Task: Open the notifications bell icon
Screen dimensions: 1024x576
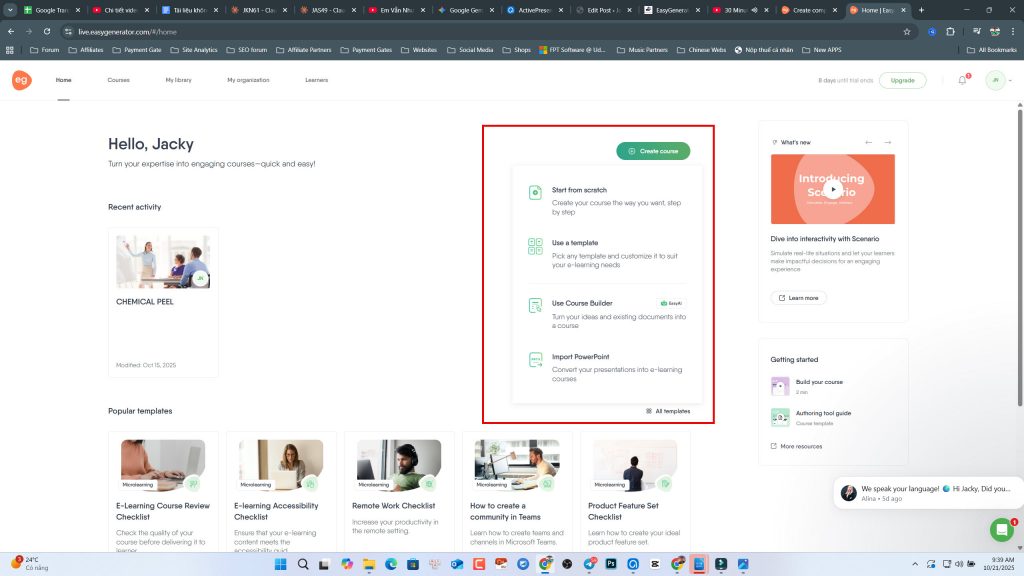Action: point(962,80)
